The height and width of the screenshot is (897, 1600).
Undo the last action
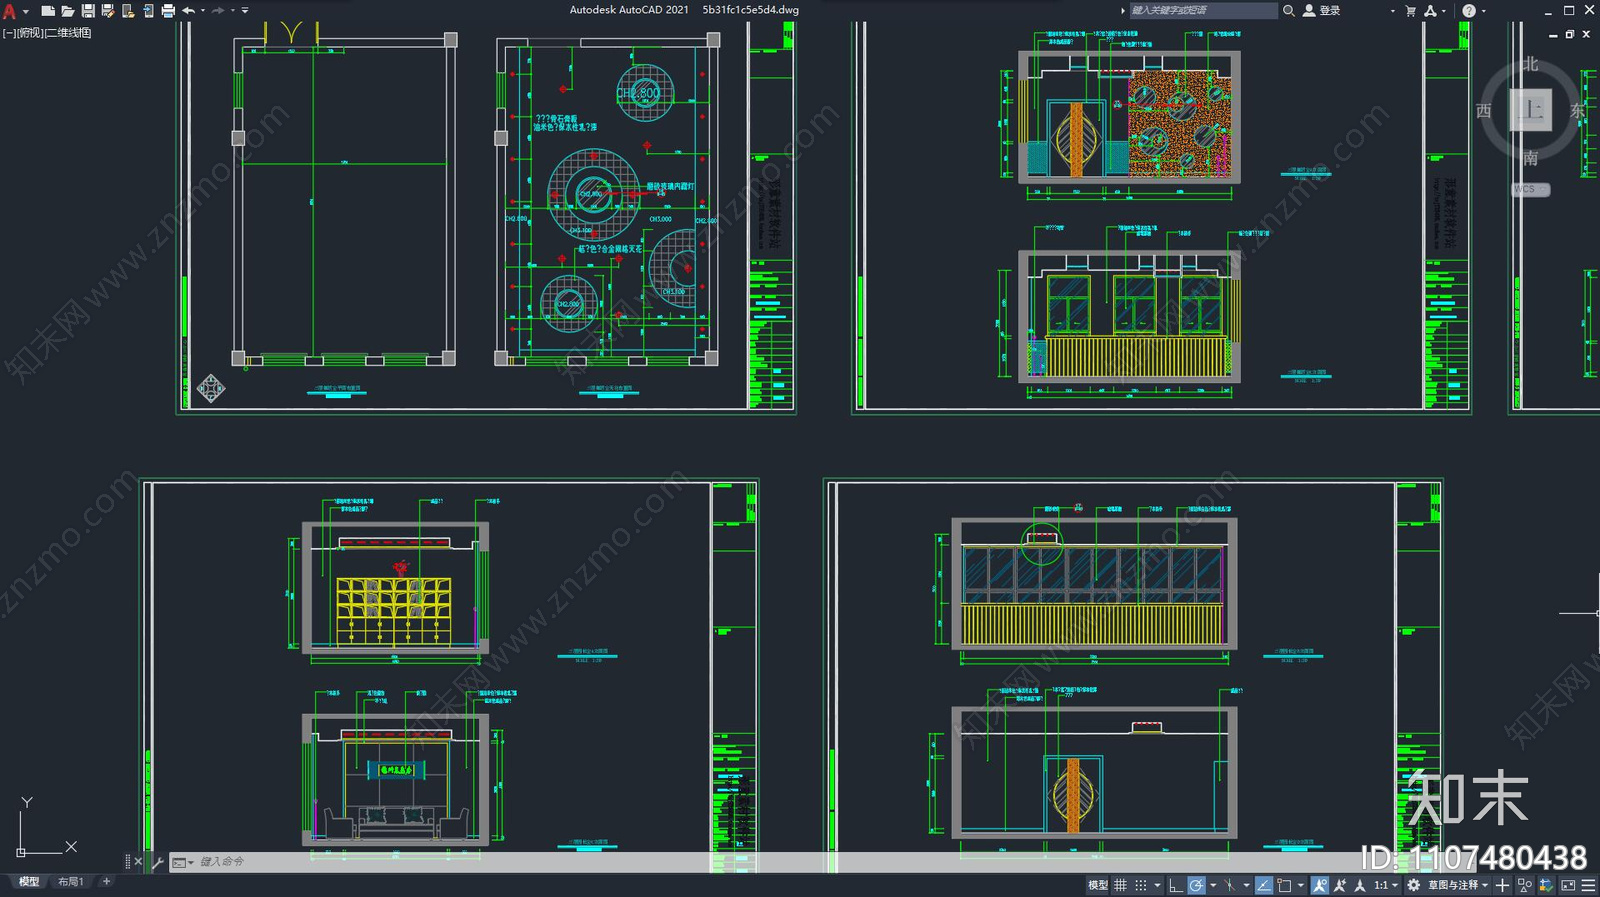coord(188,11)
